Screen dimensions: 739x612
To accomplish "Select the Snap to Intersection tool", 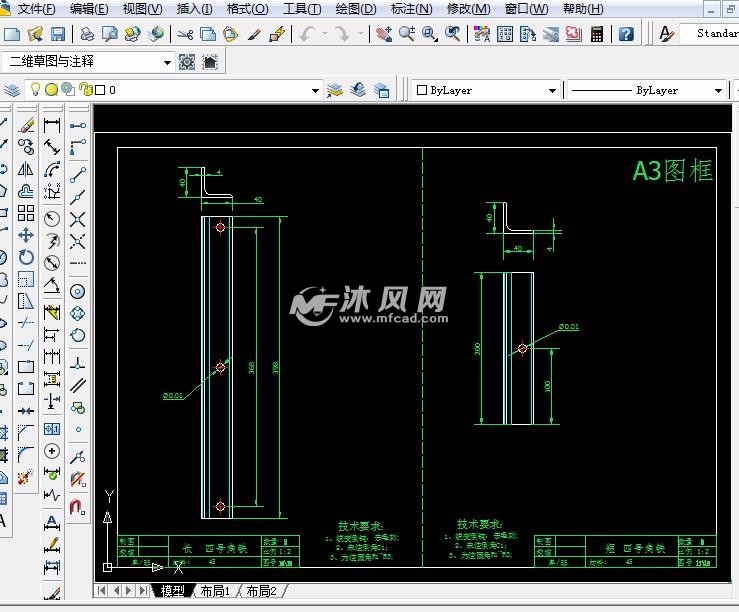I will coord(78,219).
